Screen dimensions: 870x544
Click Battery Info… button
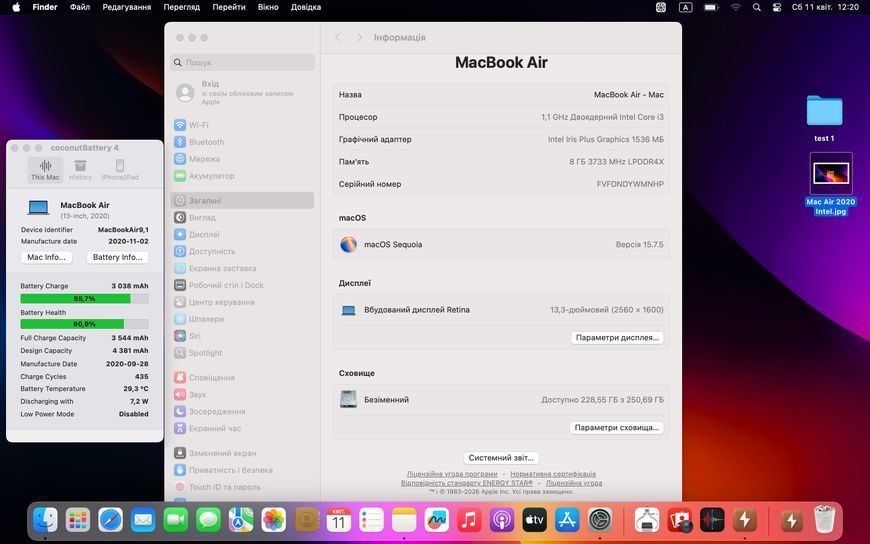(x=117, y=257)
